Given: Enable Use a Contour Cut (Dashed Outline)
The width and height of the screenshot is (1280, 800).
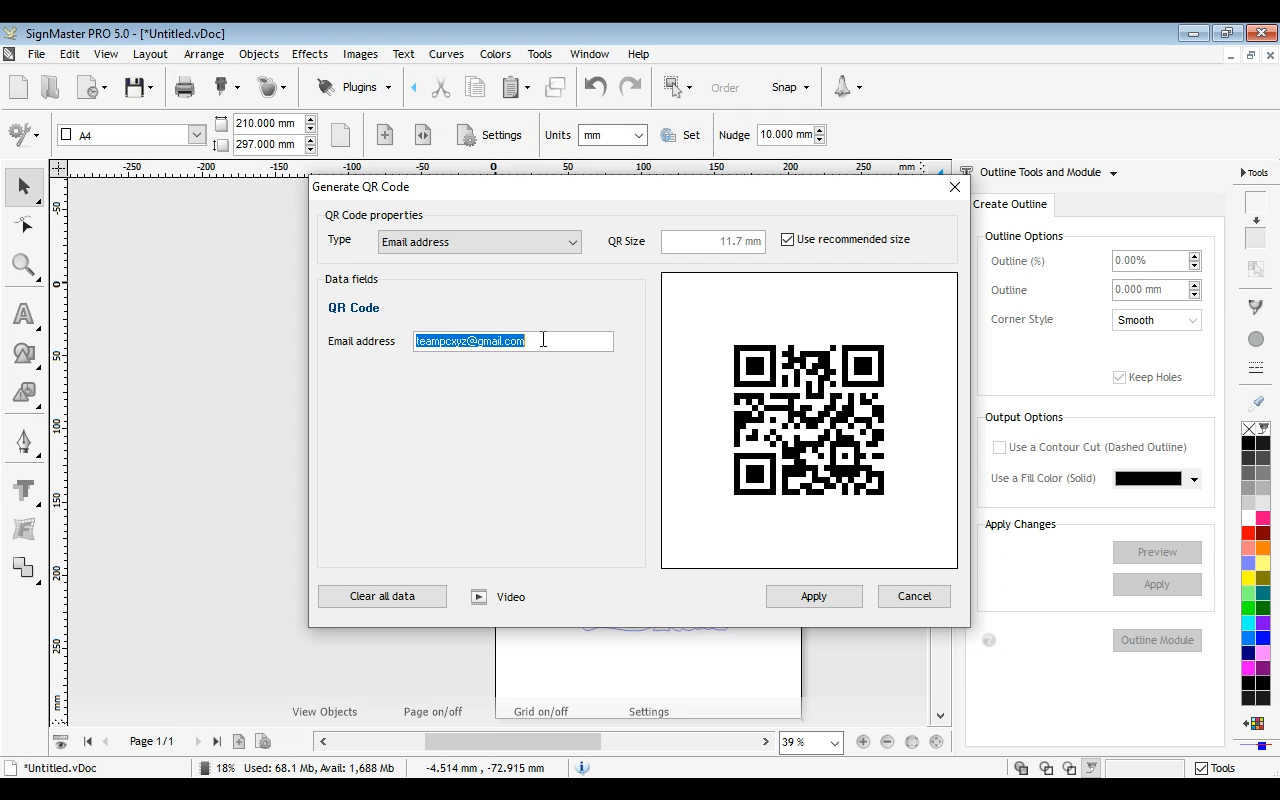Looking at the screenshot, I should (x=999, y=447).
